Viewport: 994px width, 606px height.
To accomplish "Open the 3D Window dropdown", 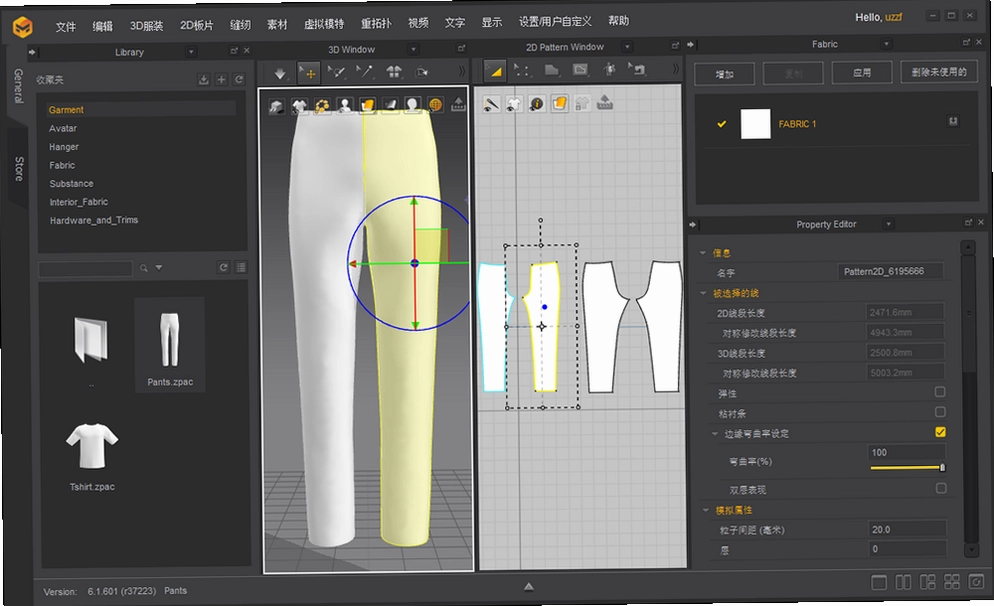I will click(x=413, y=49).
